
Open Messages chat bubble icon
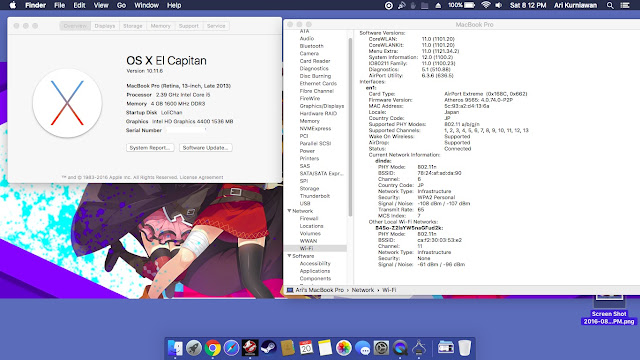(x=362, y=348)
